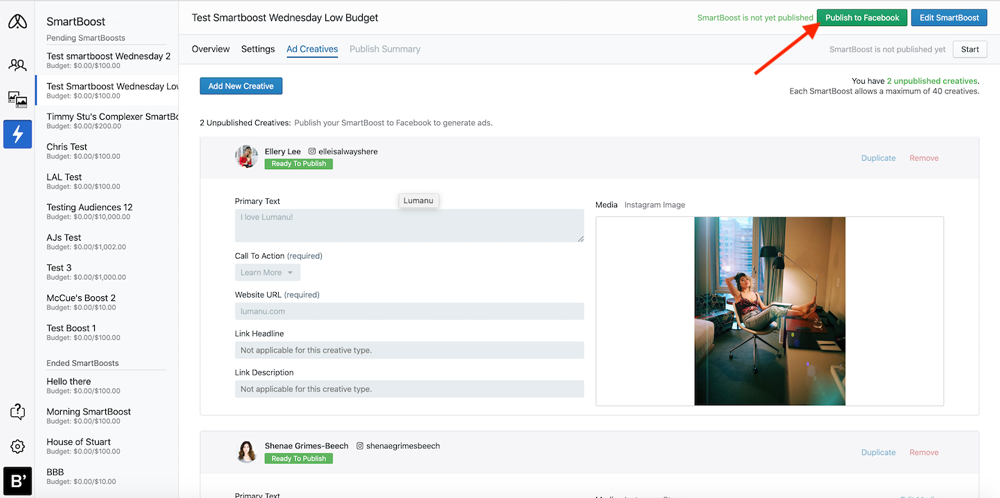1000x498 pixels.
Task: Click the Website URL field lumanu.com
Action: (409, 311)
